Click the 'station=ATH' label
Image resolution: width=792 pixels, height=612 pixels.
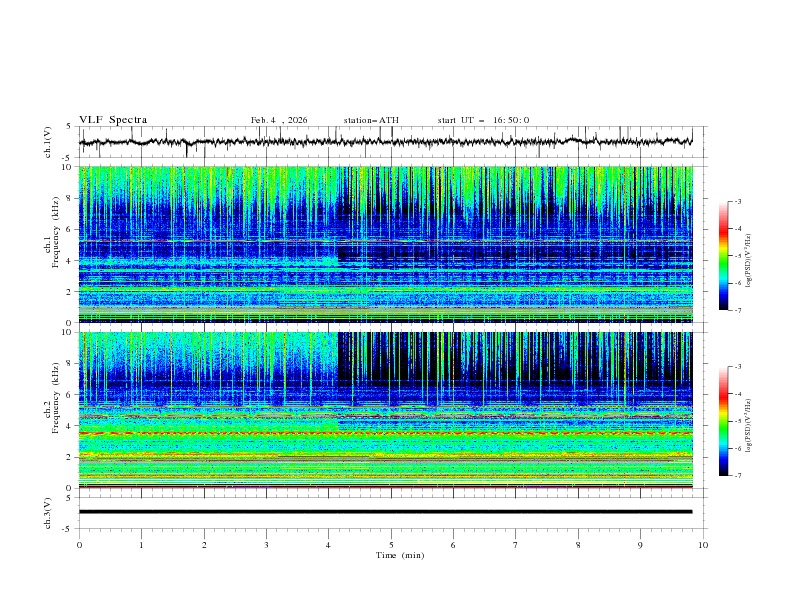(x=371, y=120)
